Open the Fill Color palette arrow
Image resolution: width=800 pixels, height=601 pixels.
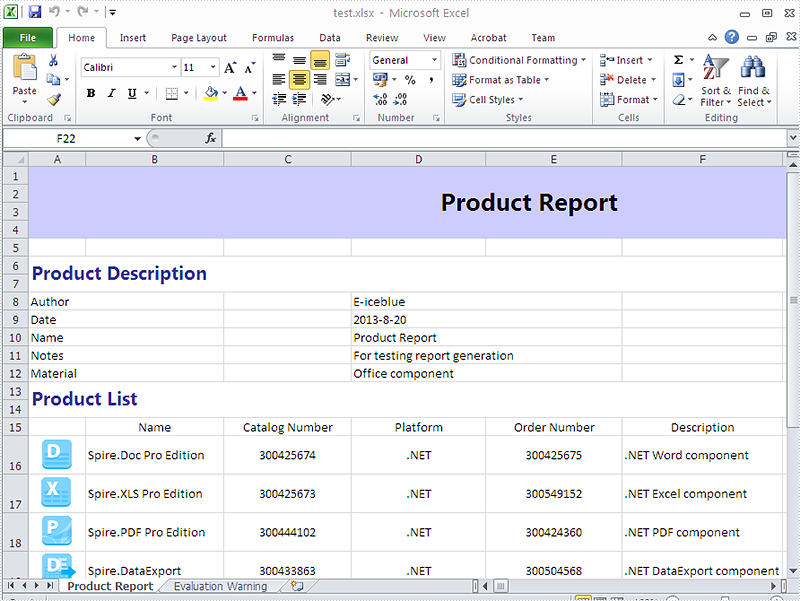(224, 93)
